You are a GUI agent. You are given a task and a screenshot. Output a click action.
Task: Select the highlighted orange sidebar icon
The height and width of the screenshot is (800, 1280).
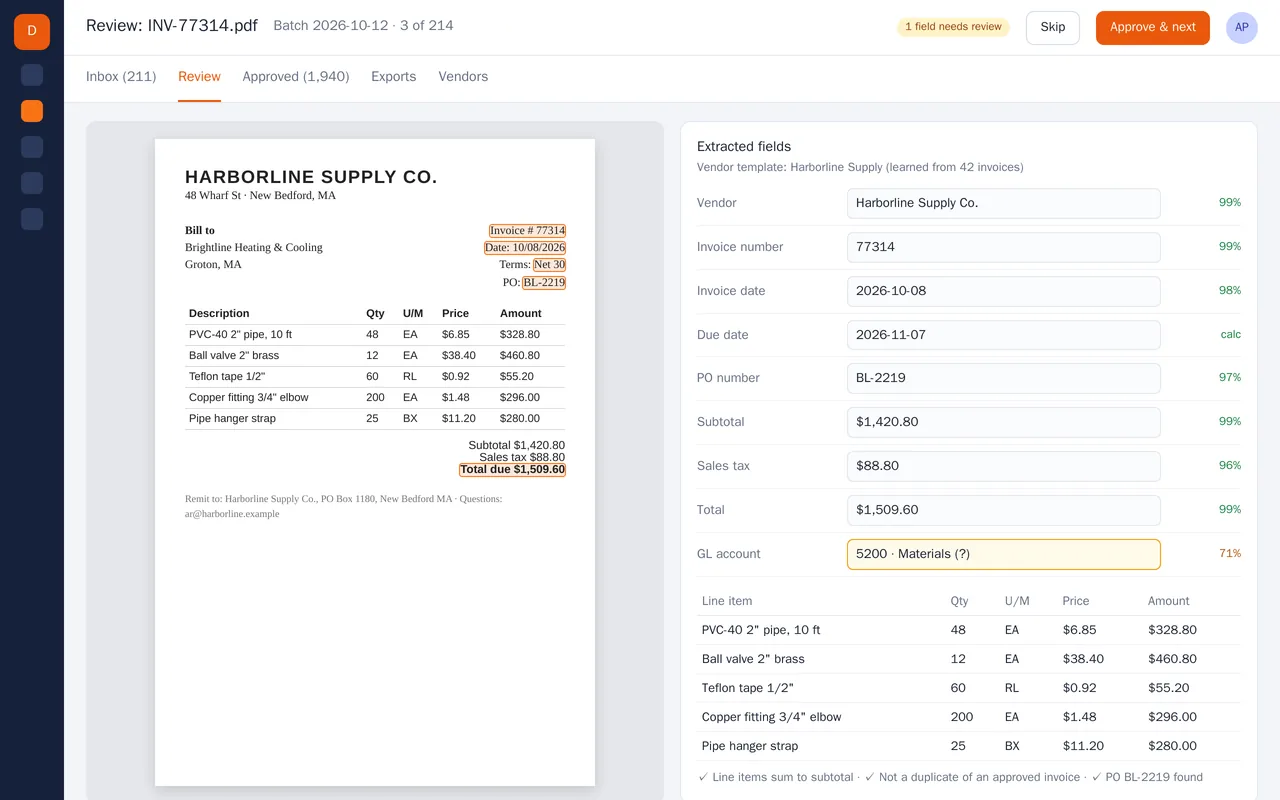[32, 111]
